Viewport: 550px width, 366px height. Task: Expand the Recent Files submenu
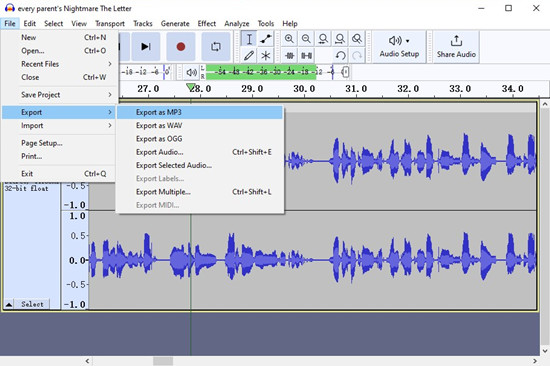click(59, 64)
